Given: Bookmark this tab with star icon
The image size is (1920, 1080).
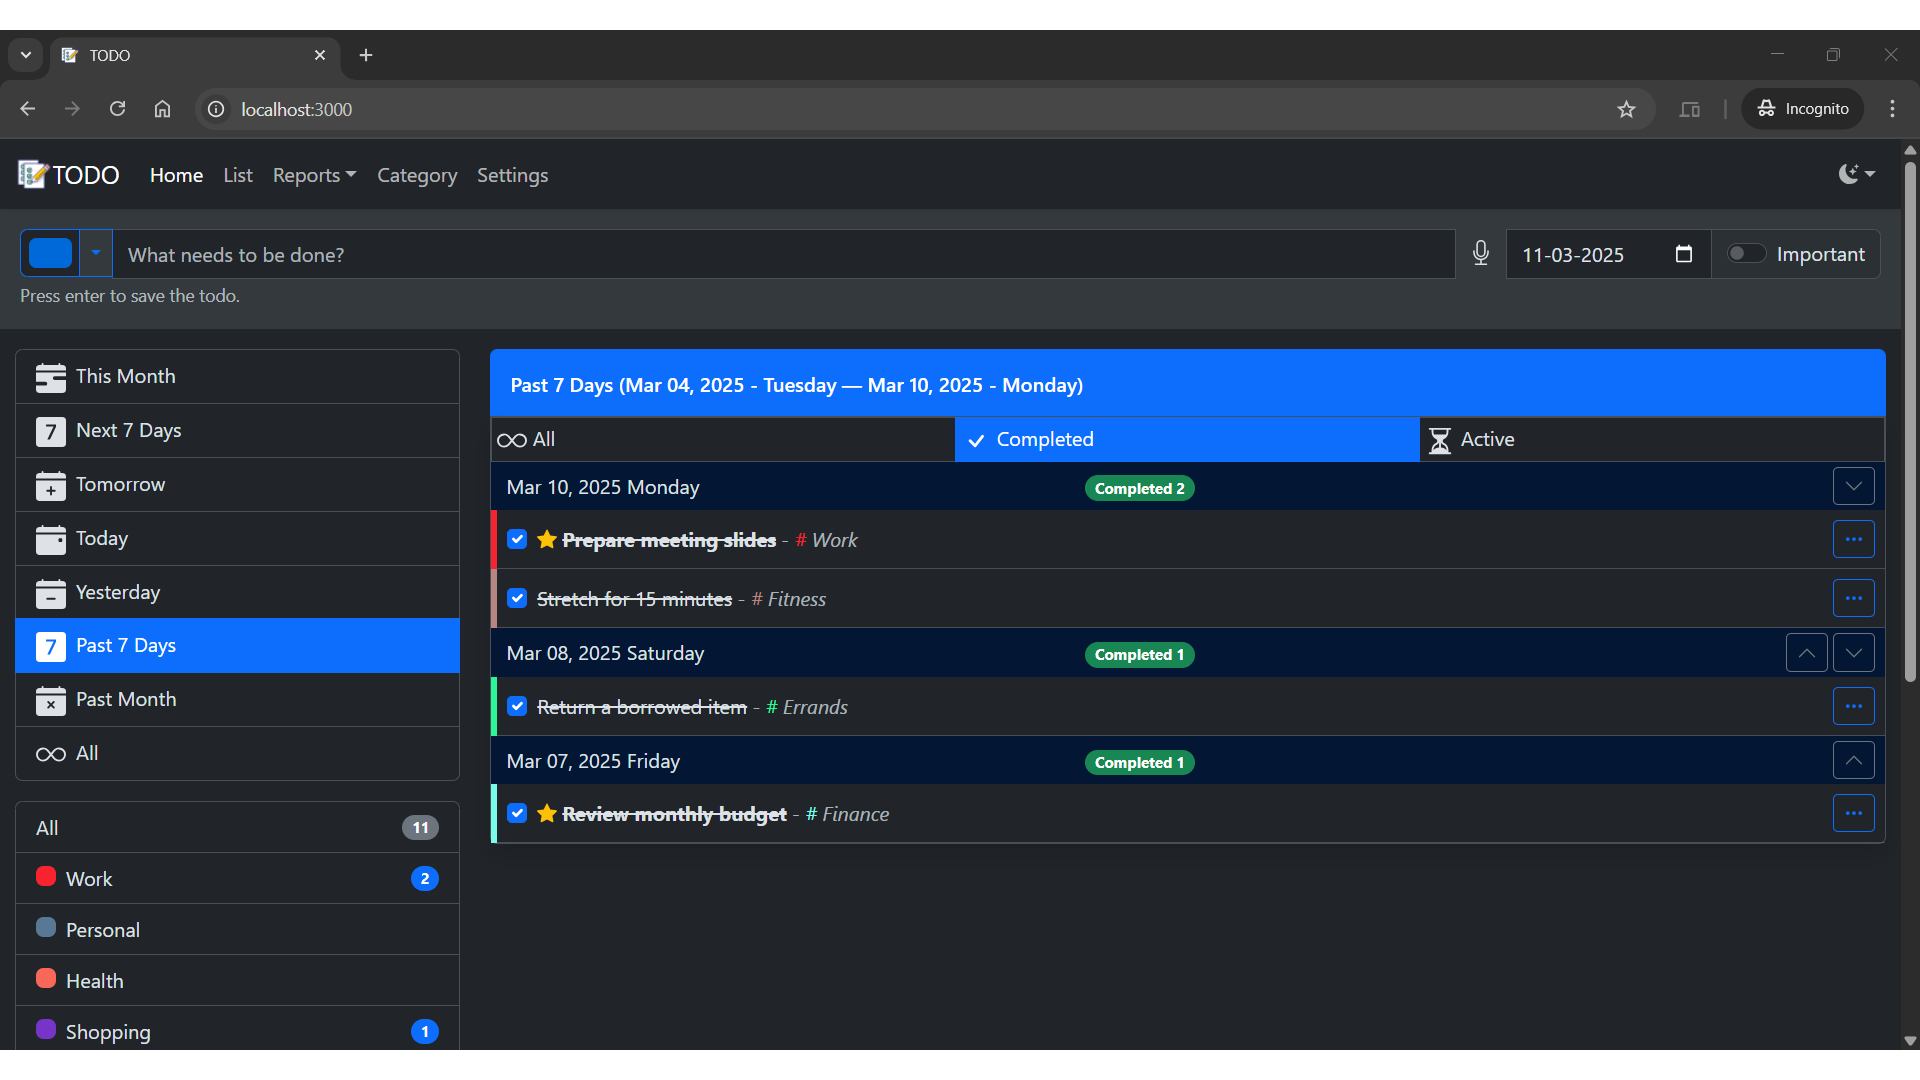Looking at the screenshot, I should click(x=1627, y=110).
